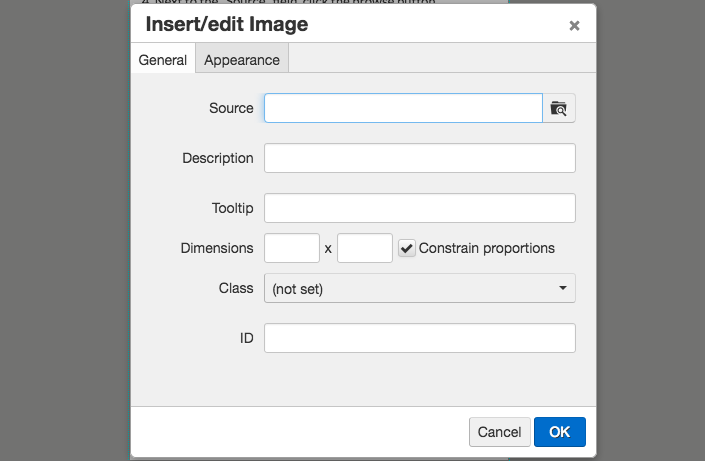The width and height of the screenshot is (705, 461).
Task: Focus the Source input field
Action: tap(403, 108)
